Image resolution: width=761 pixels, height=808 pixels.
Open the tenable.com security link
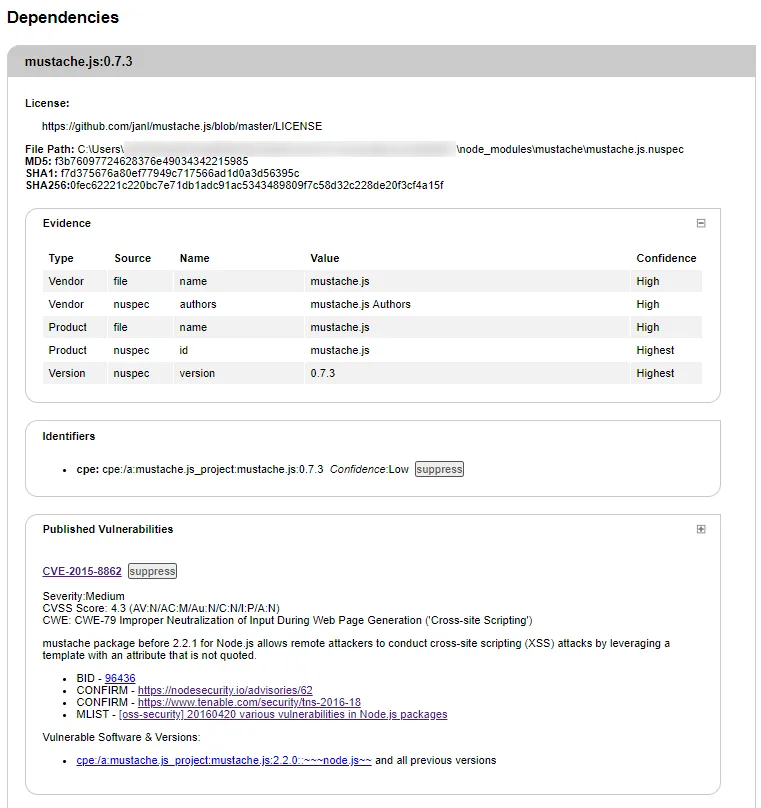(237, 703)
